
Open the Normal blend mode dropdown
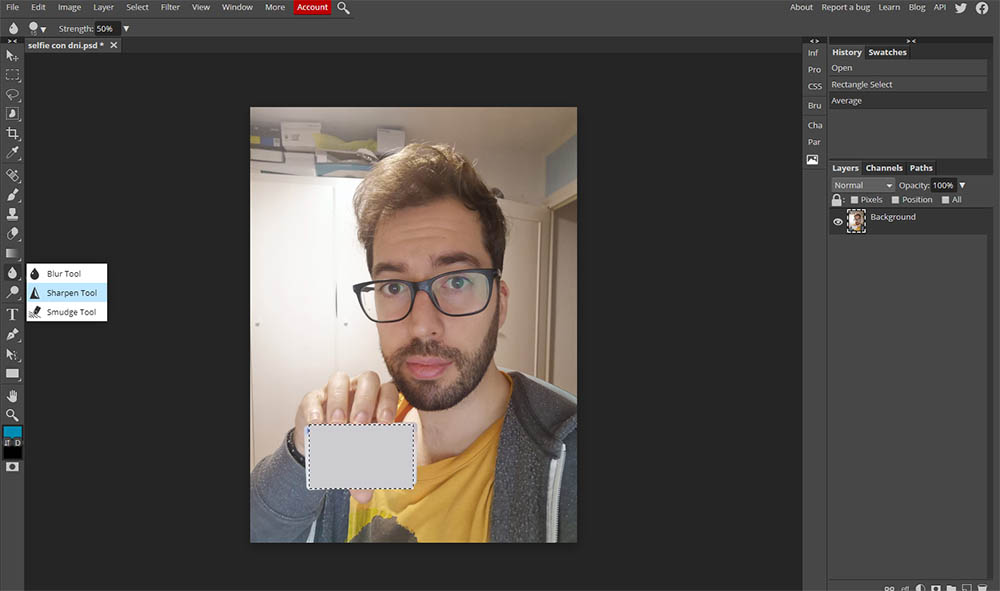862,185
